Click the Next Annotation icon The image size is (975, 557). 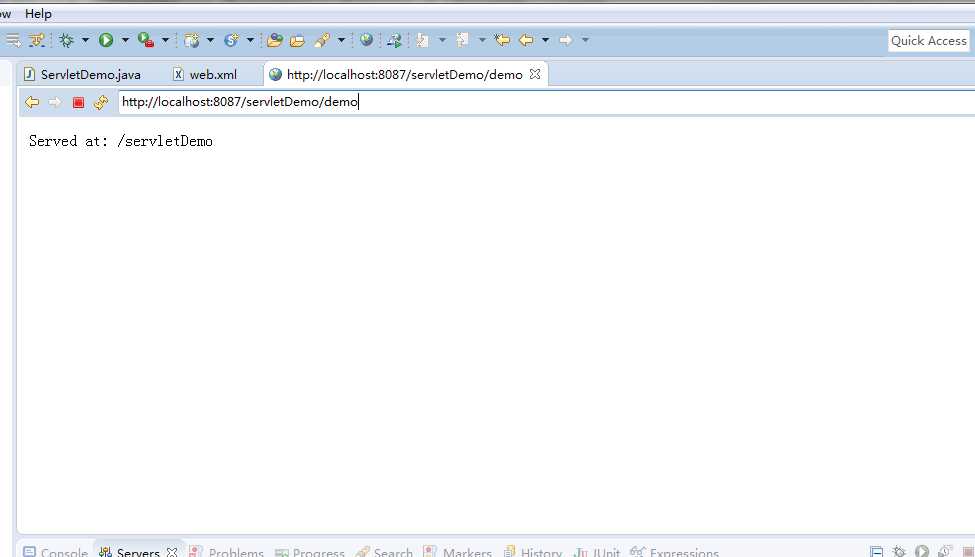click(x=423, y=40)
